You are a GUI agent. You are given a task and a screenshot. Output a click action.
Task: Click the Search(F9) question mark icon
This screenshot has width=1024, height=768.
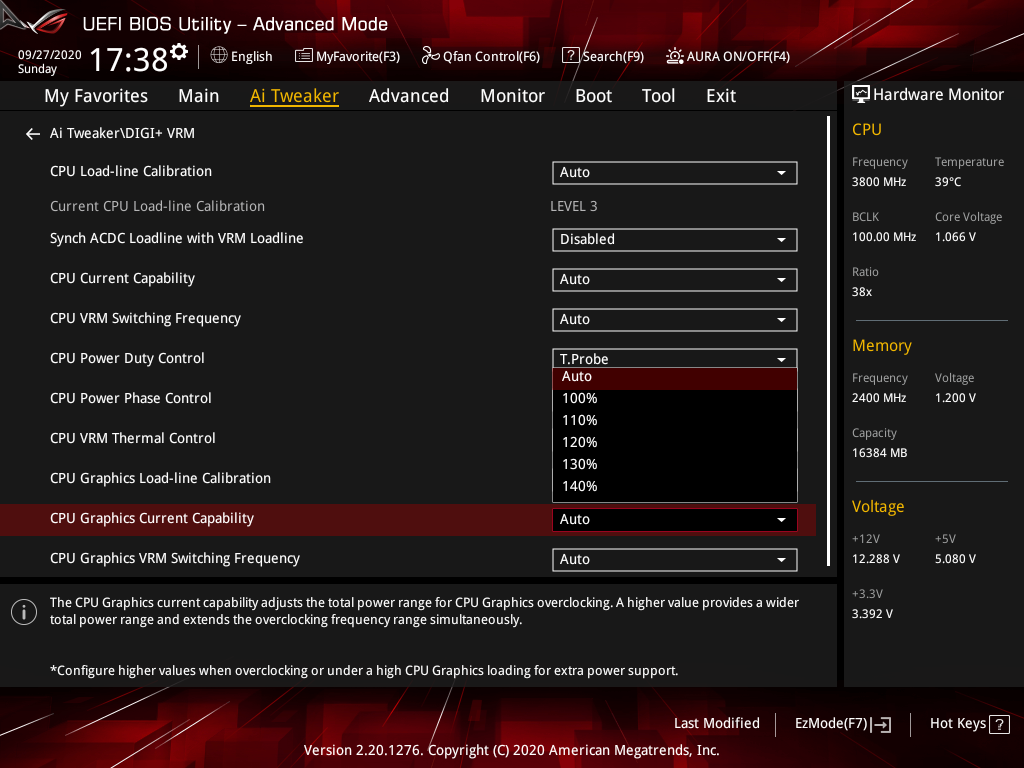tap(570, 56)
